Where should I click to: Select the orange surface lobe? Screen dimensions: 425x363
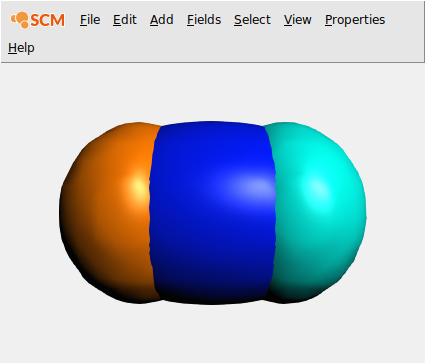pos(107,213)
